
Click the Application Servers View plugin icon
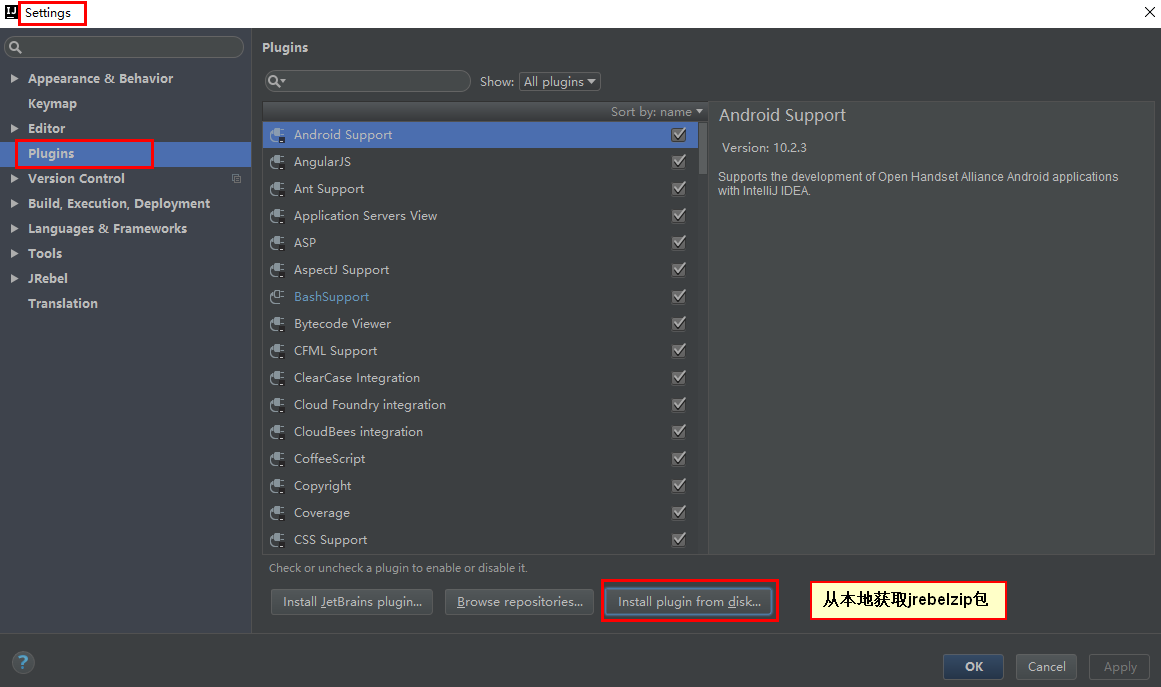[x=278, y=215]
